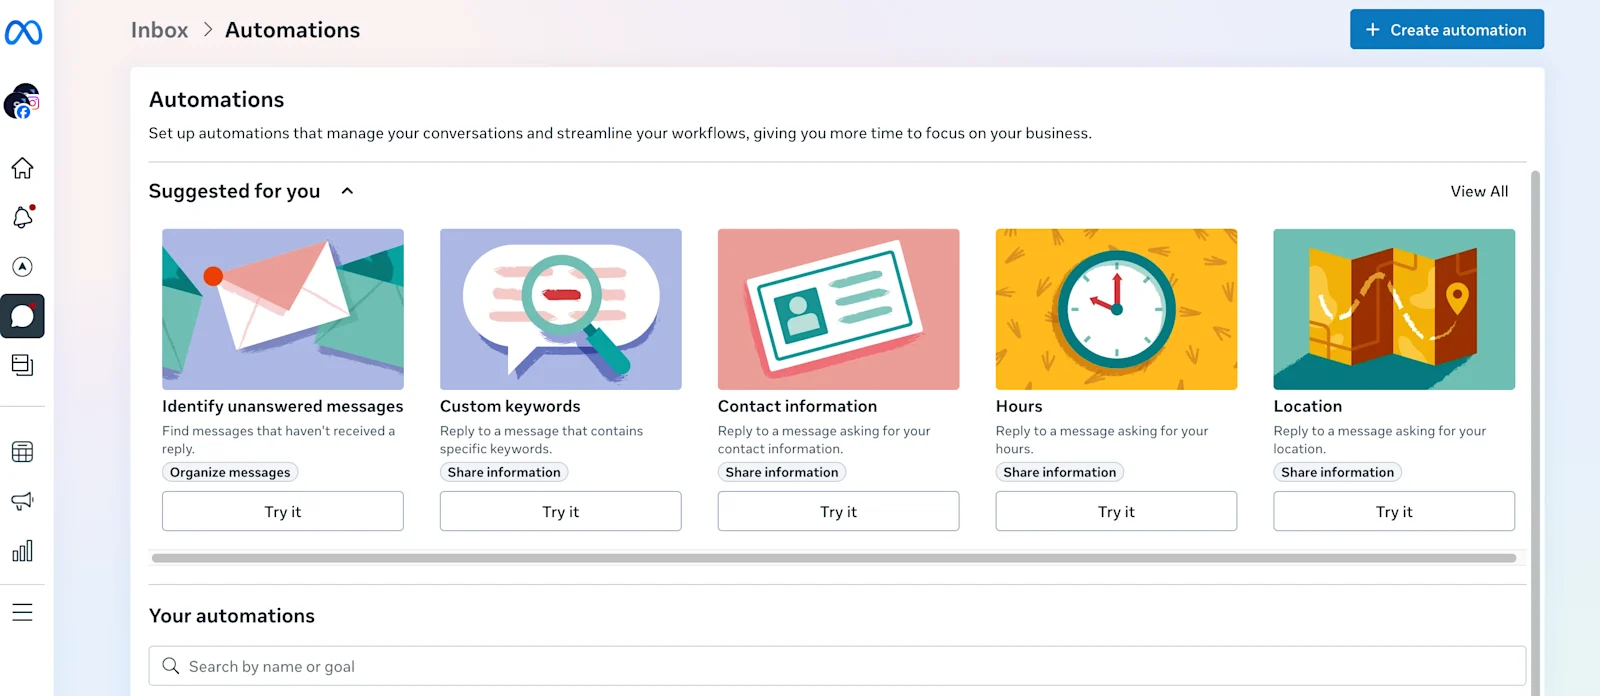
Task: Click the horizontal suggestions scrollbar
Action: pos(834,558)
